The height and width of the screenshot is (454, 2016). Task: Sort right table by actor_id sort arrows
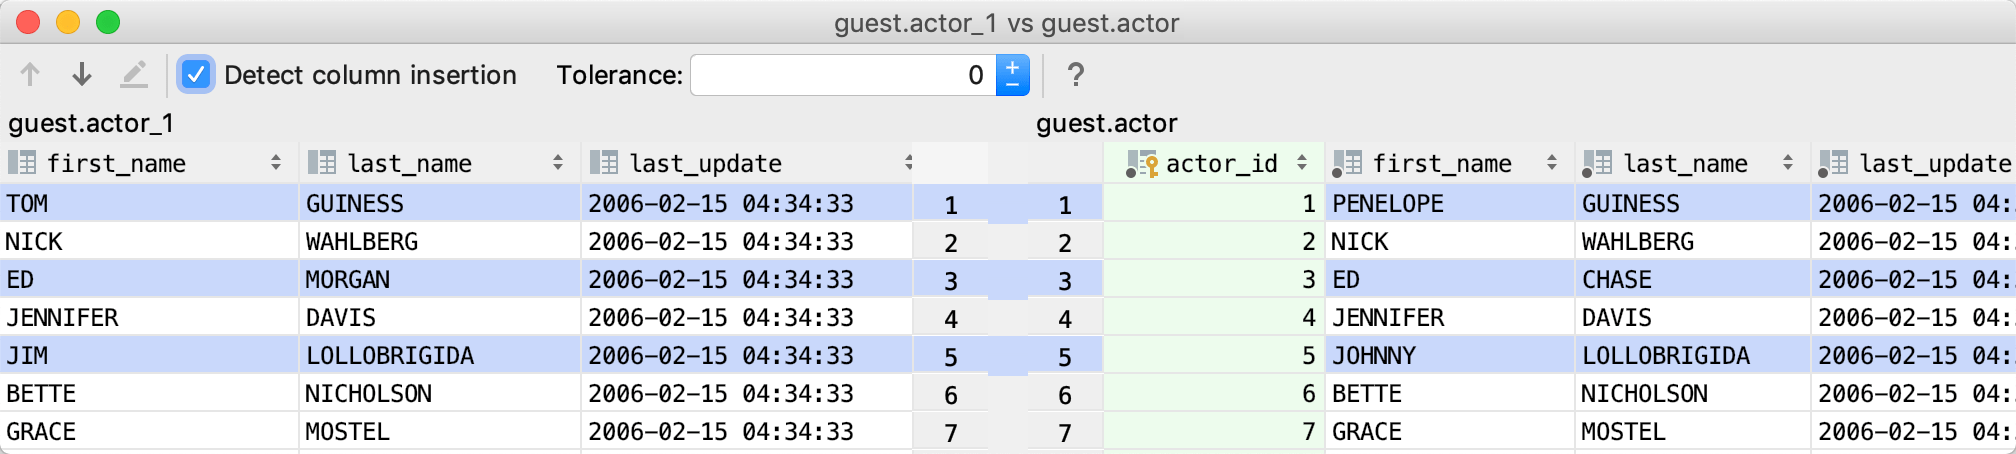tap(1302, 163)
